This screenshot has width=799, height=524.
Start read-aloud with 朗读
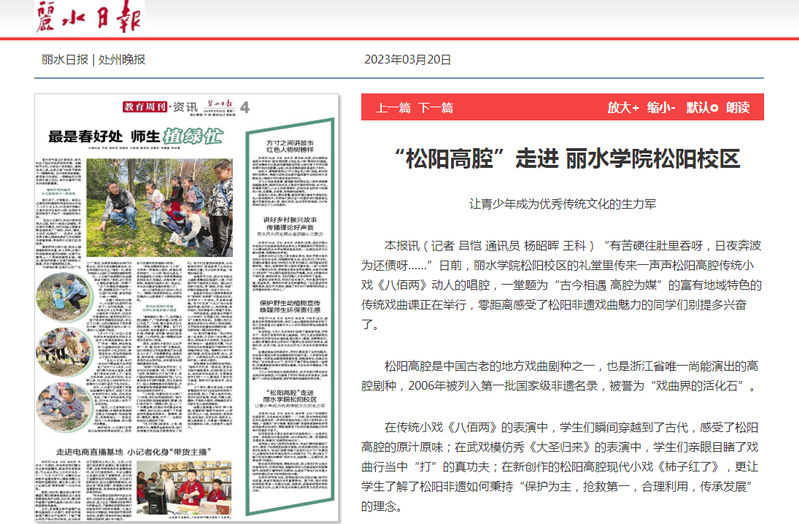tap(738, 108)
